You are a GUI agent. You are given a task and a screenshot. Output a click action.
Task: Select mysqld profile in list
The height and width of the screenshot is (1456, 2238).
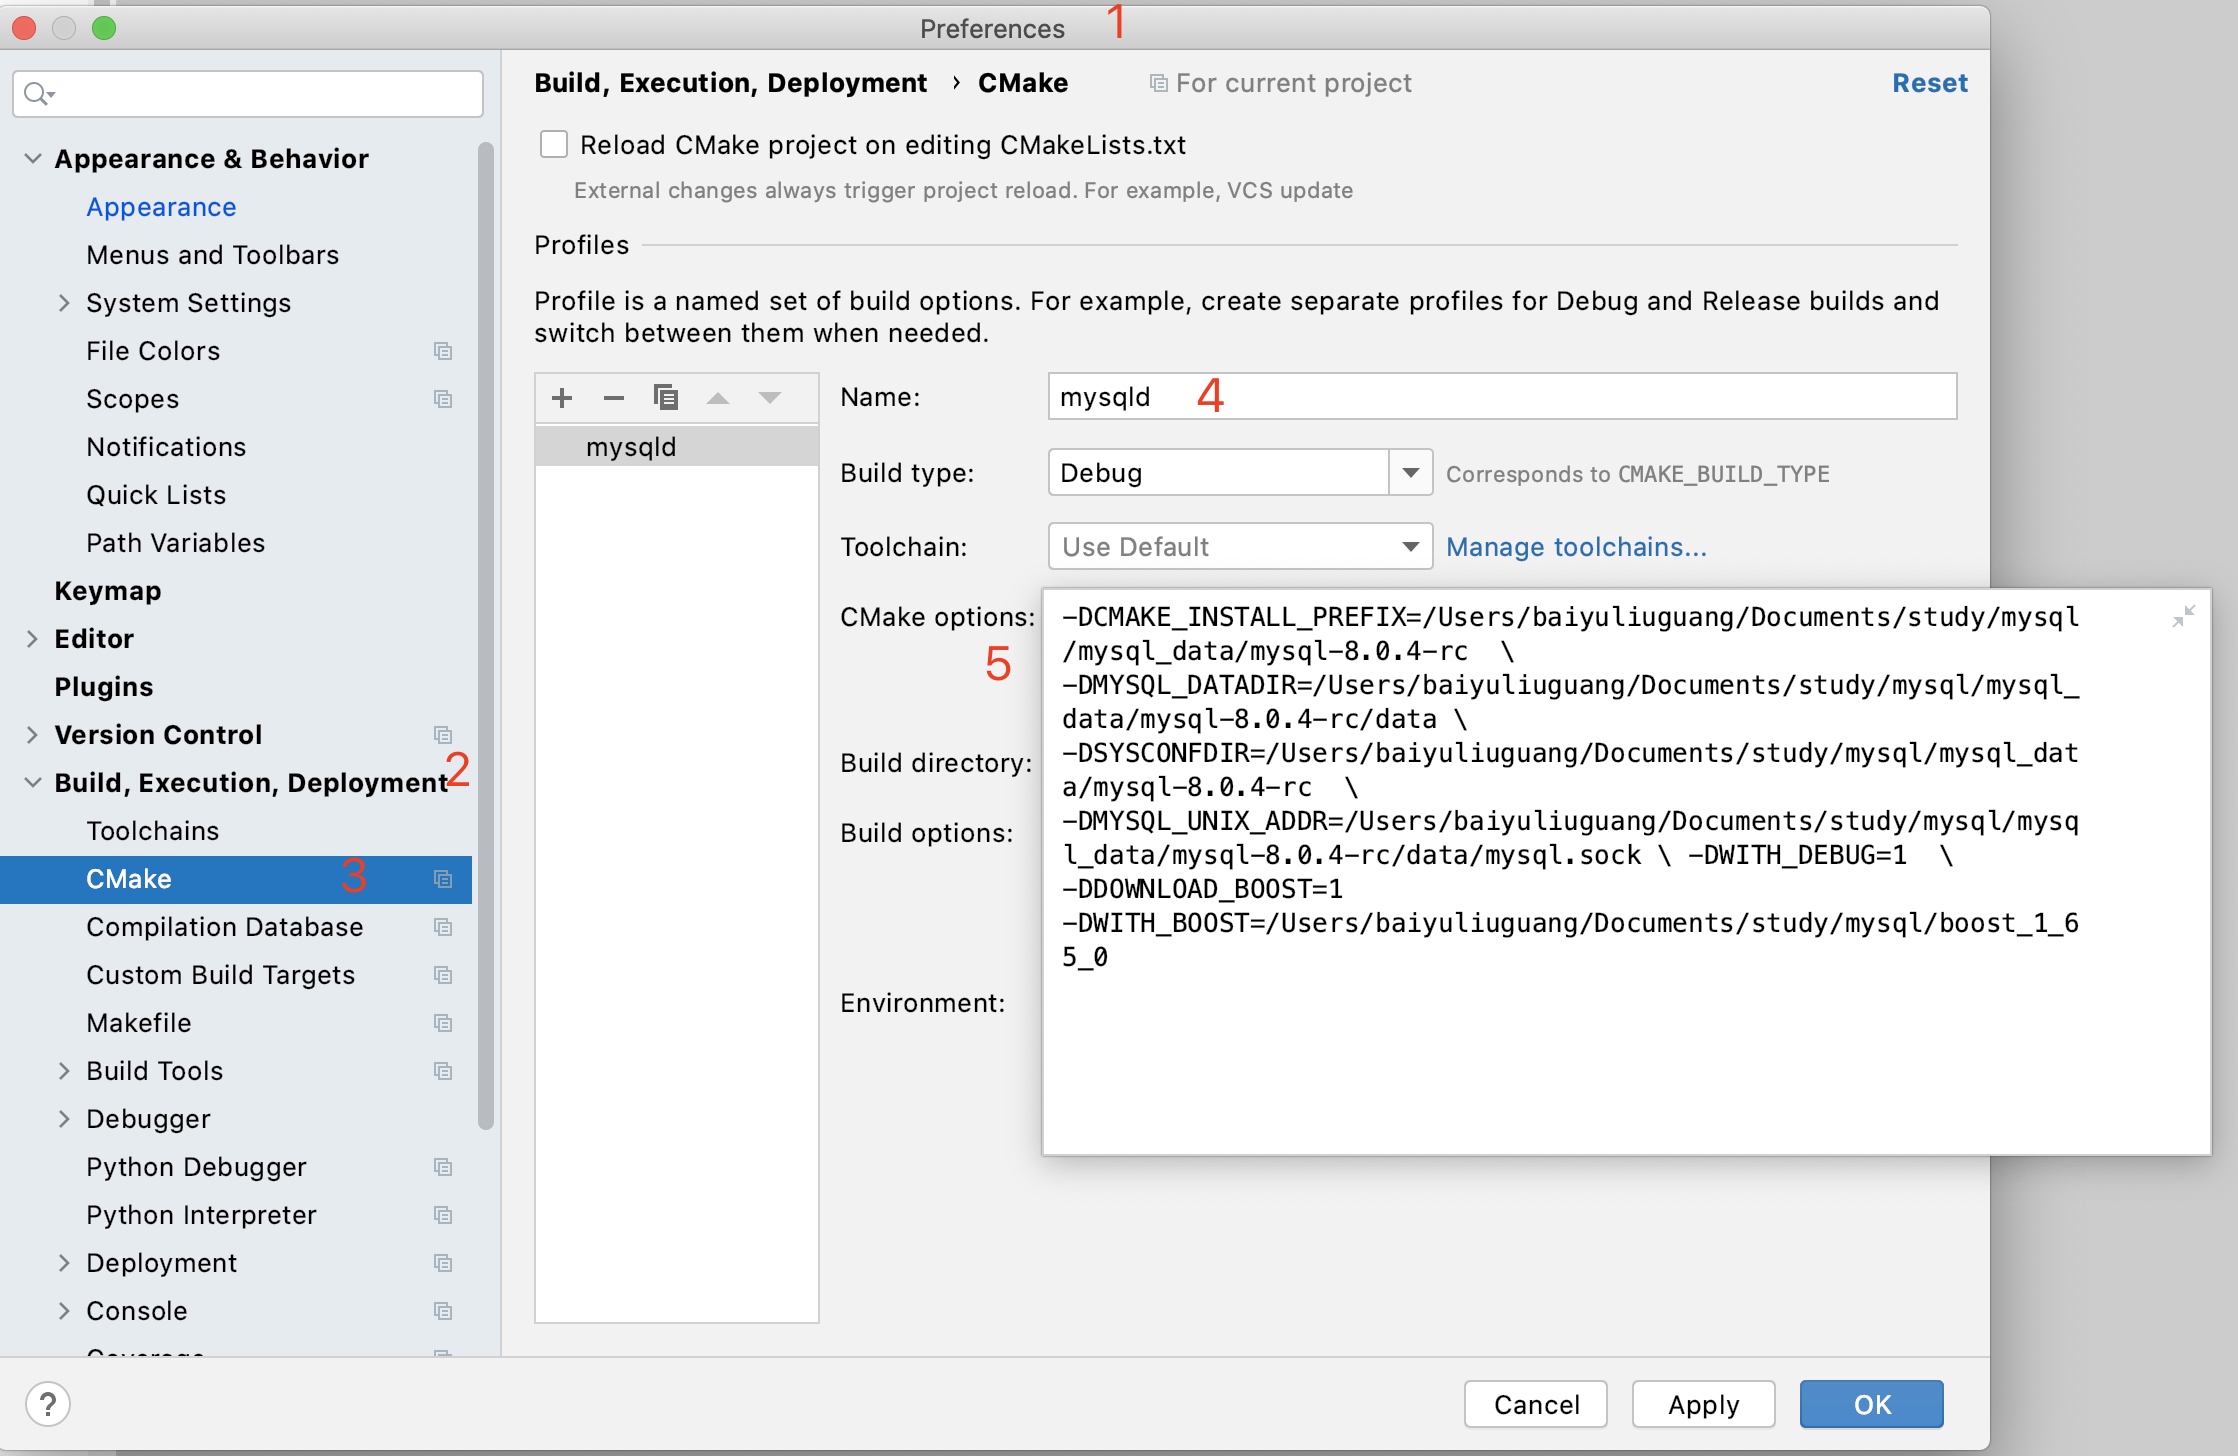(677, 447)
